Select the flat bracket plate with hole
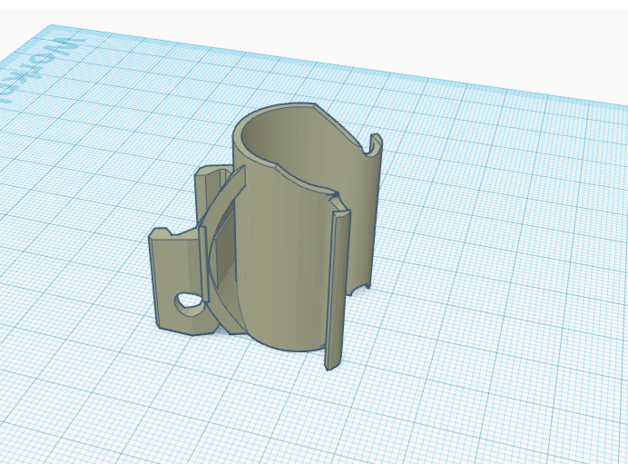This screenshot has height=472, width=628. point(172,275)
